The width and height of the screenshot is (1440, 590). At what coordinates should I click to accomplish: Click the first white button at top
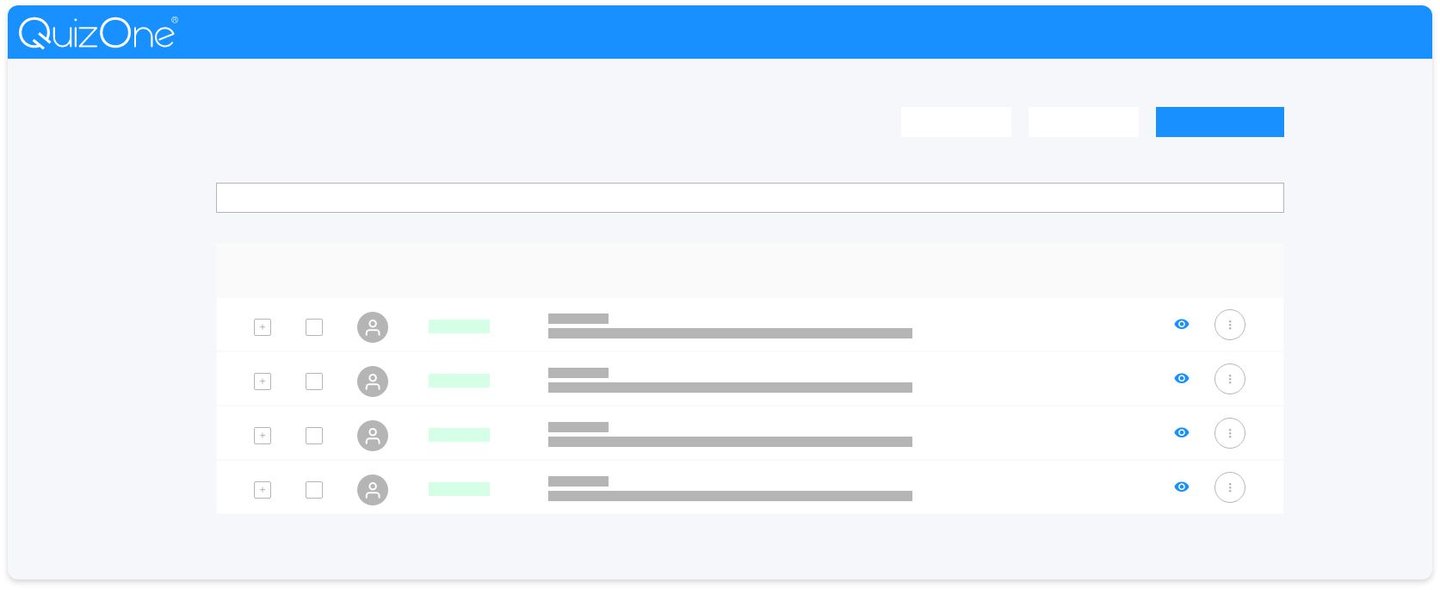tap(956, 122)
